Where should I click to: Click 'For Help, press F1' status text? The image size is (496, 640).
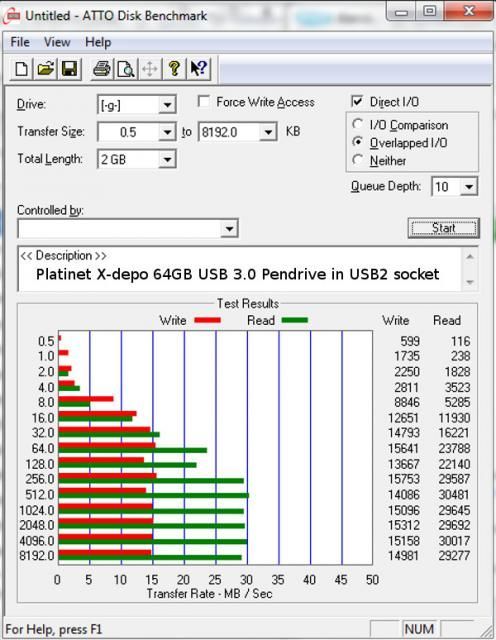53,629
